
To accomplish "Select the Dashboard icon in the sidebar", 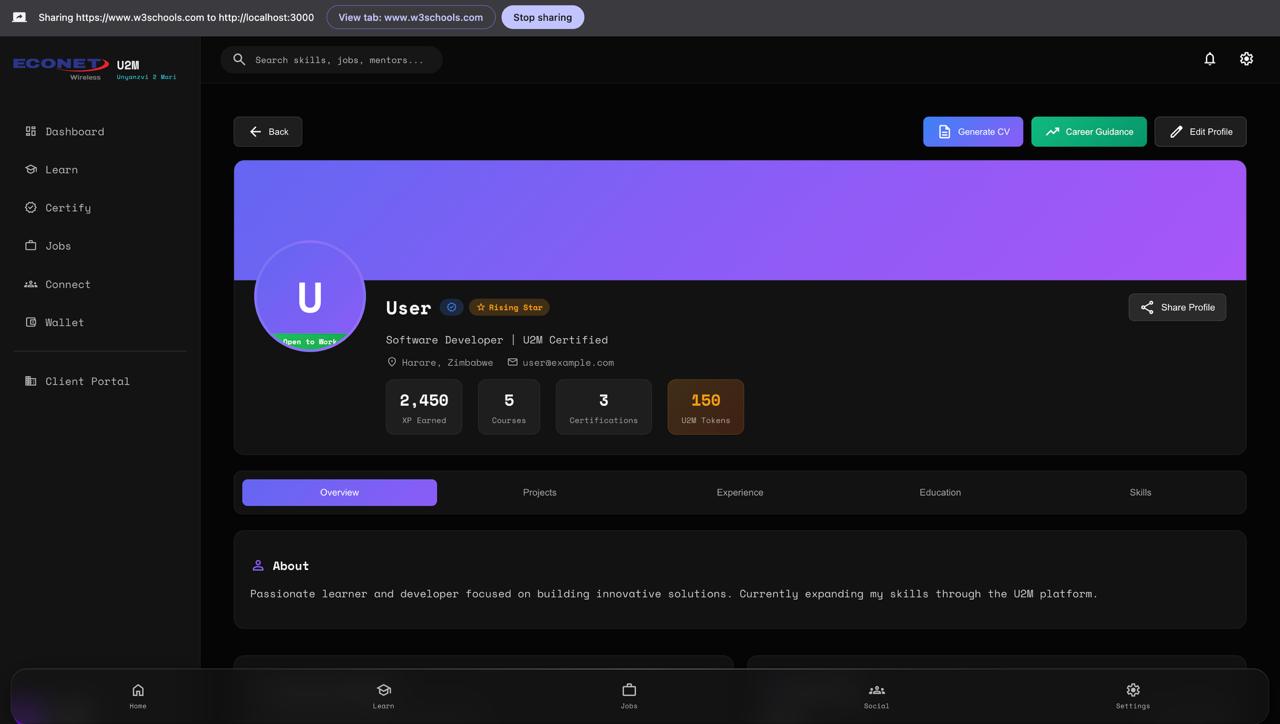I will pos(31,131).
